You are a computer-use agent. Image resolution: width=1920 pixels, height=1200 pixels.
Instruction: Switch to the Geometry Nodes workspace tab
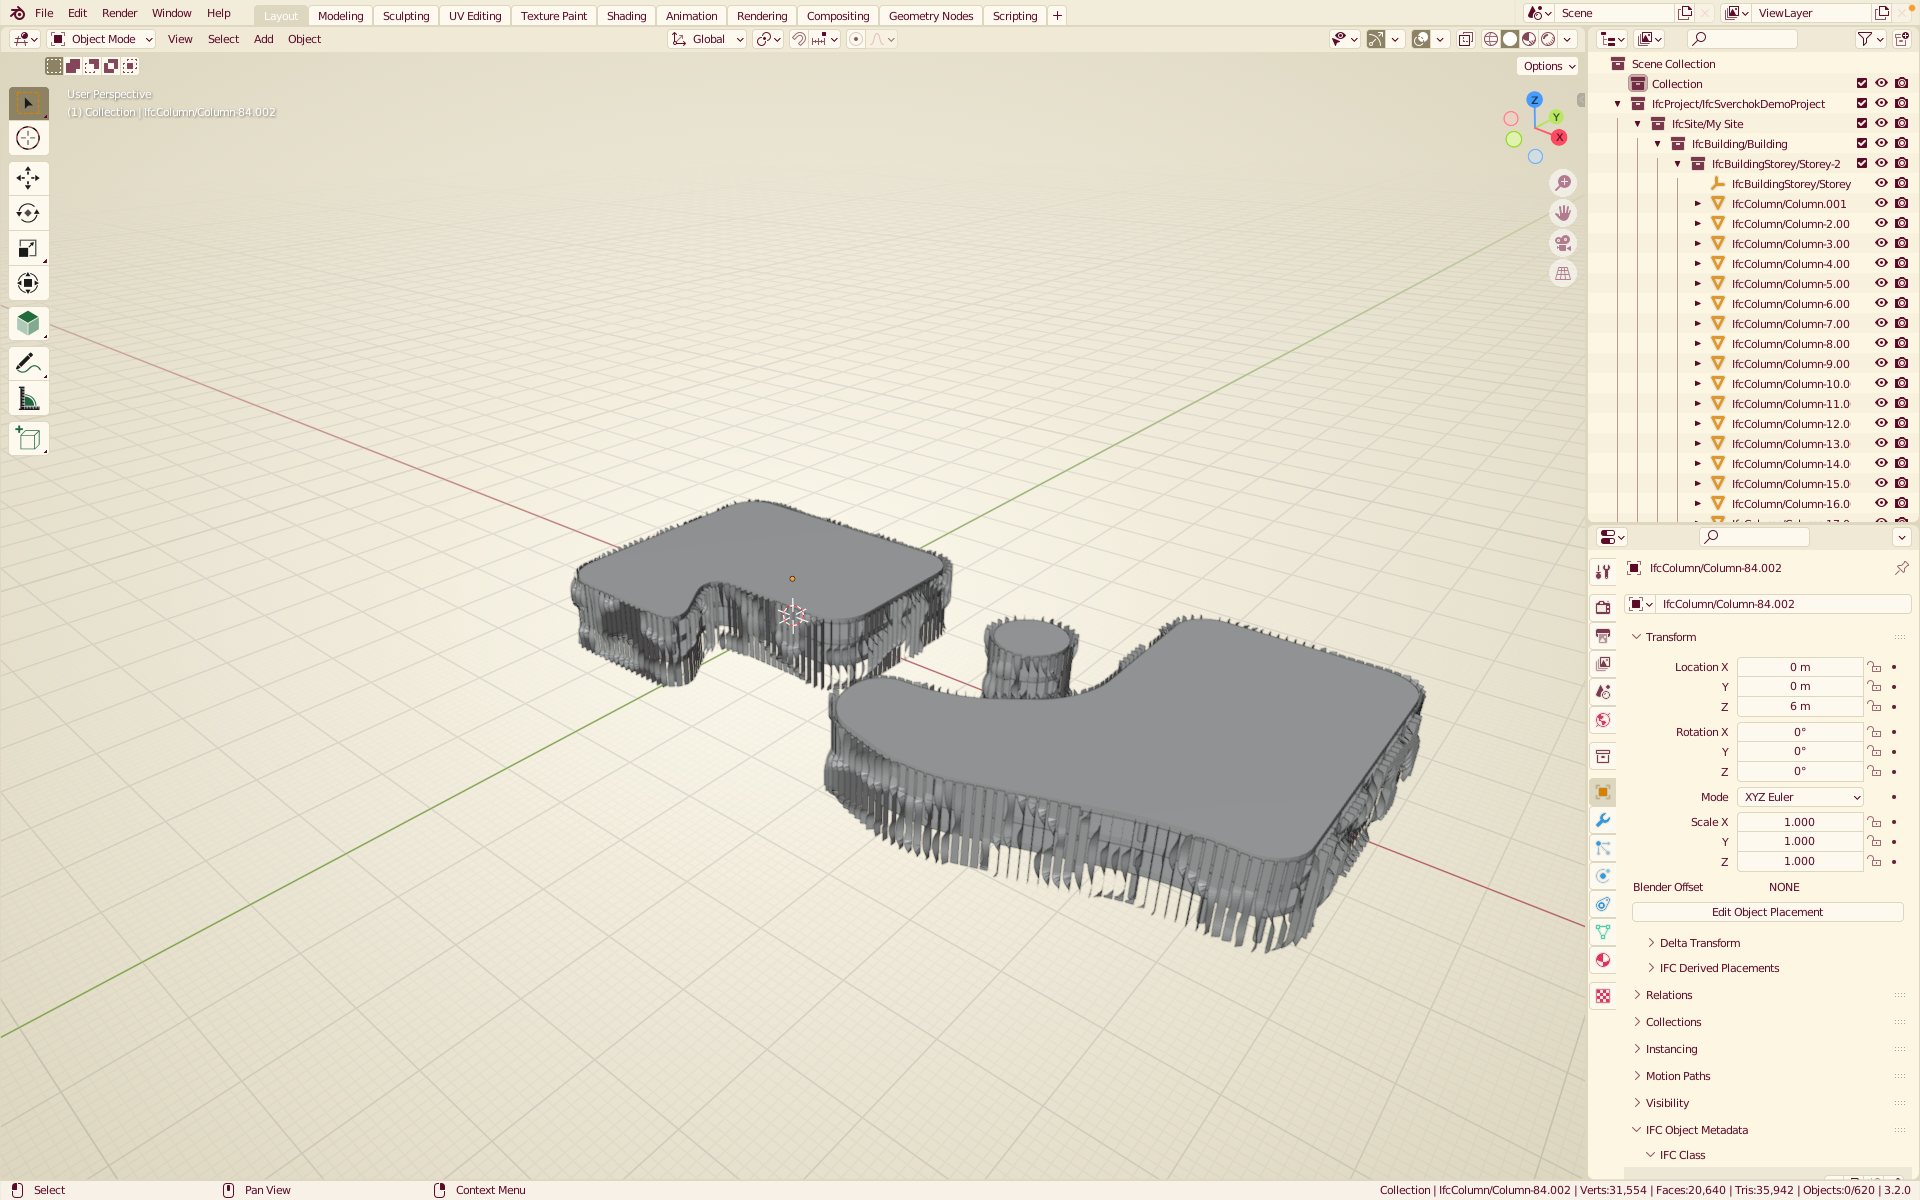[931, 16]
